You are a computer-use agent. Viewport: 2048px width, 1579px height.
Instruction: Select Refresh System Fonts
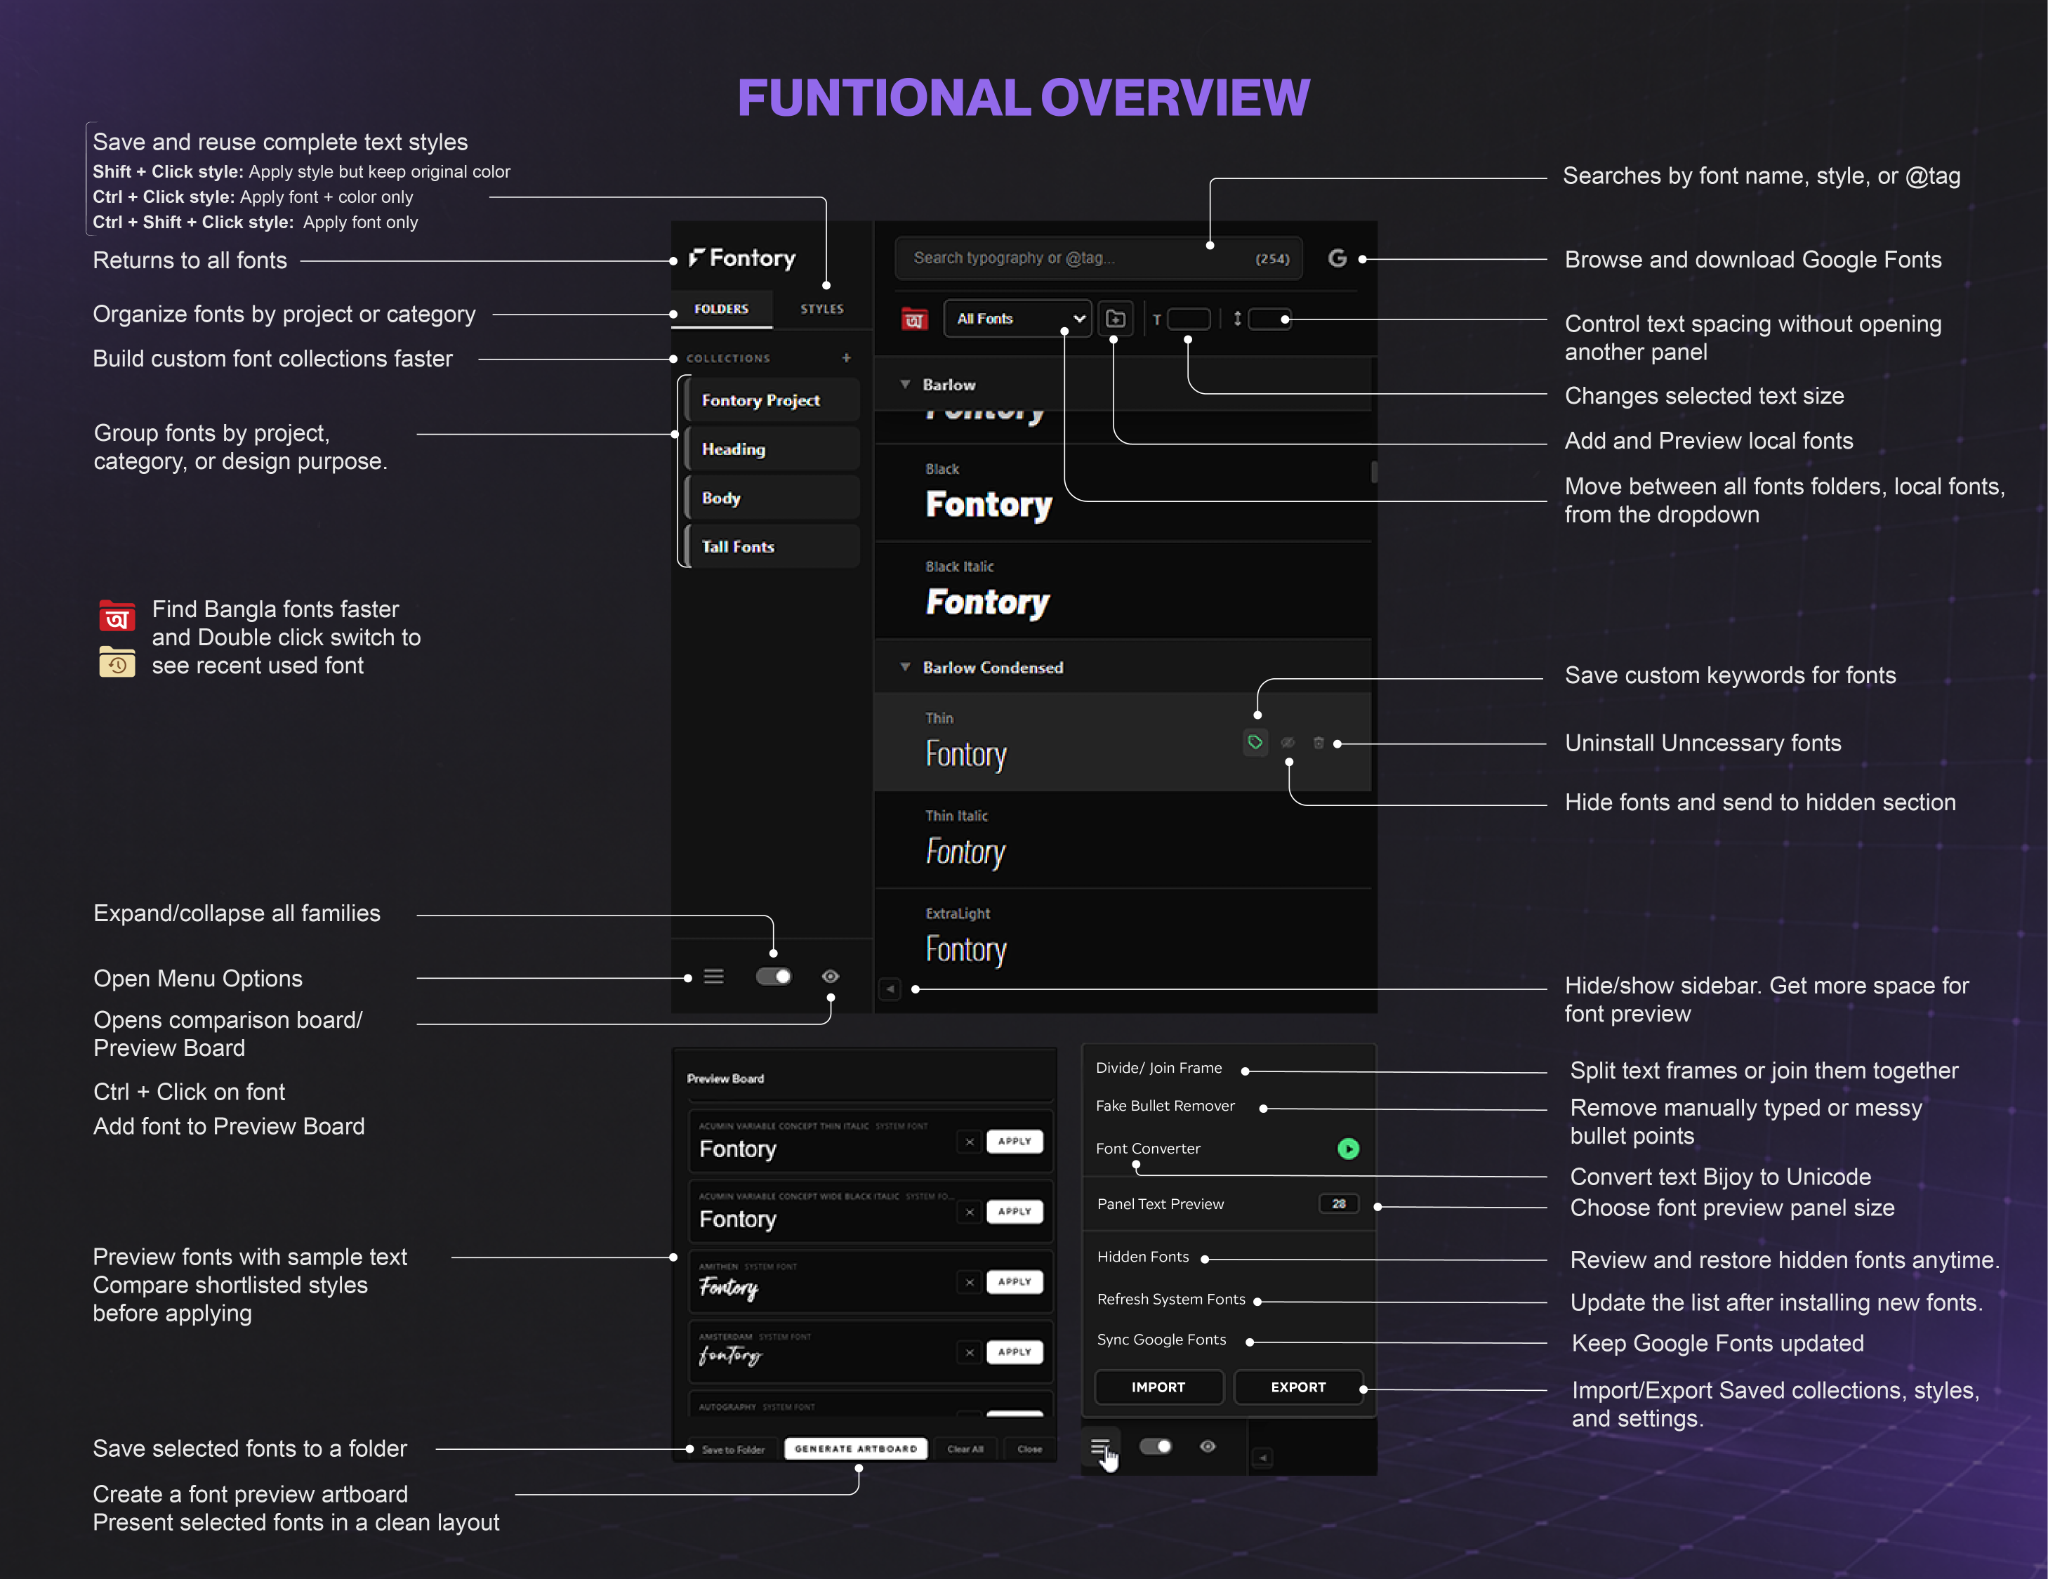(x=1171, y=1299)
